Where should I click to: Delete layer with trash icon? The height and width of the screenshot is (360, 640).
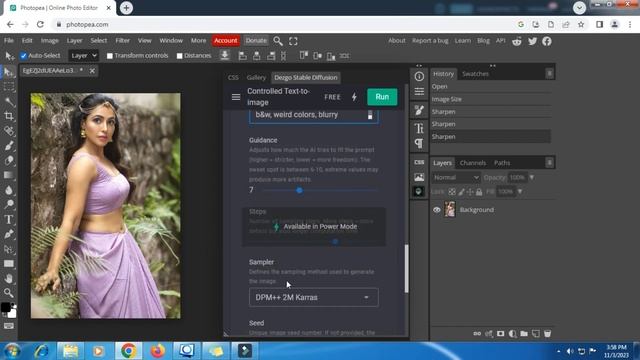click(547, 333)
